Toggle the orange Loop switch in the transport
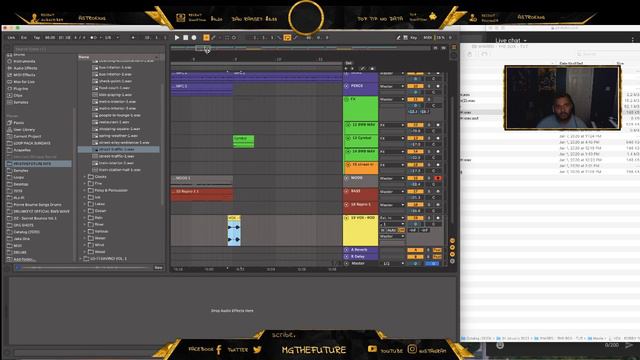Image resolution: width=640 pixels, height=360 pixels. click(287, 38)
